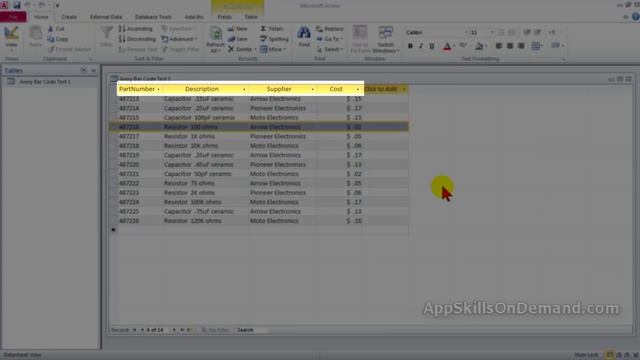The width and height of the screenshot is (640, 360).
Task: Click the Delete record command
Action: click(x=242, y=49)
